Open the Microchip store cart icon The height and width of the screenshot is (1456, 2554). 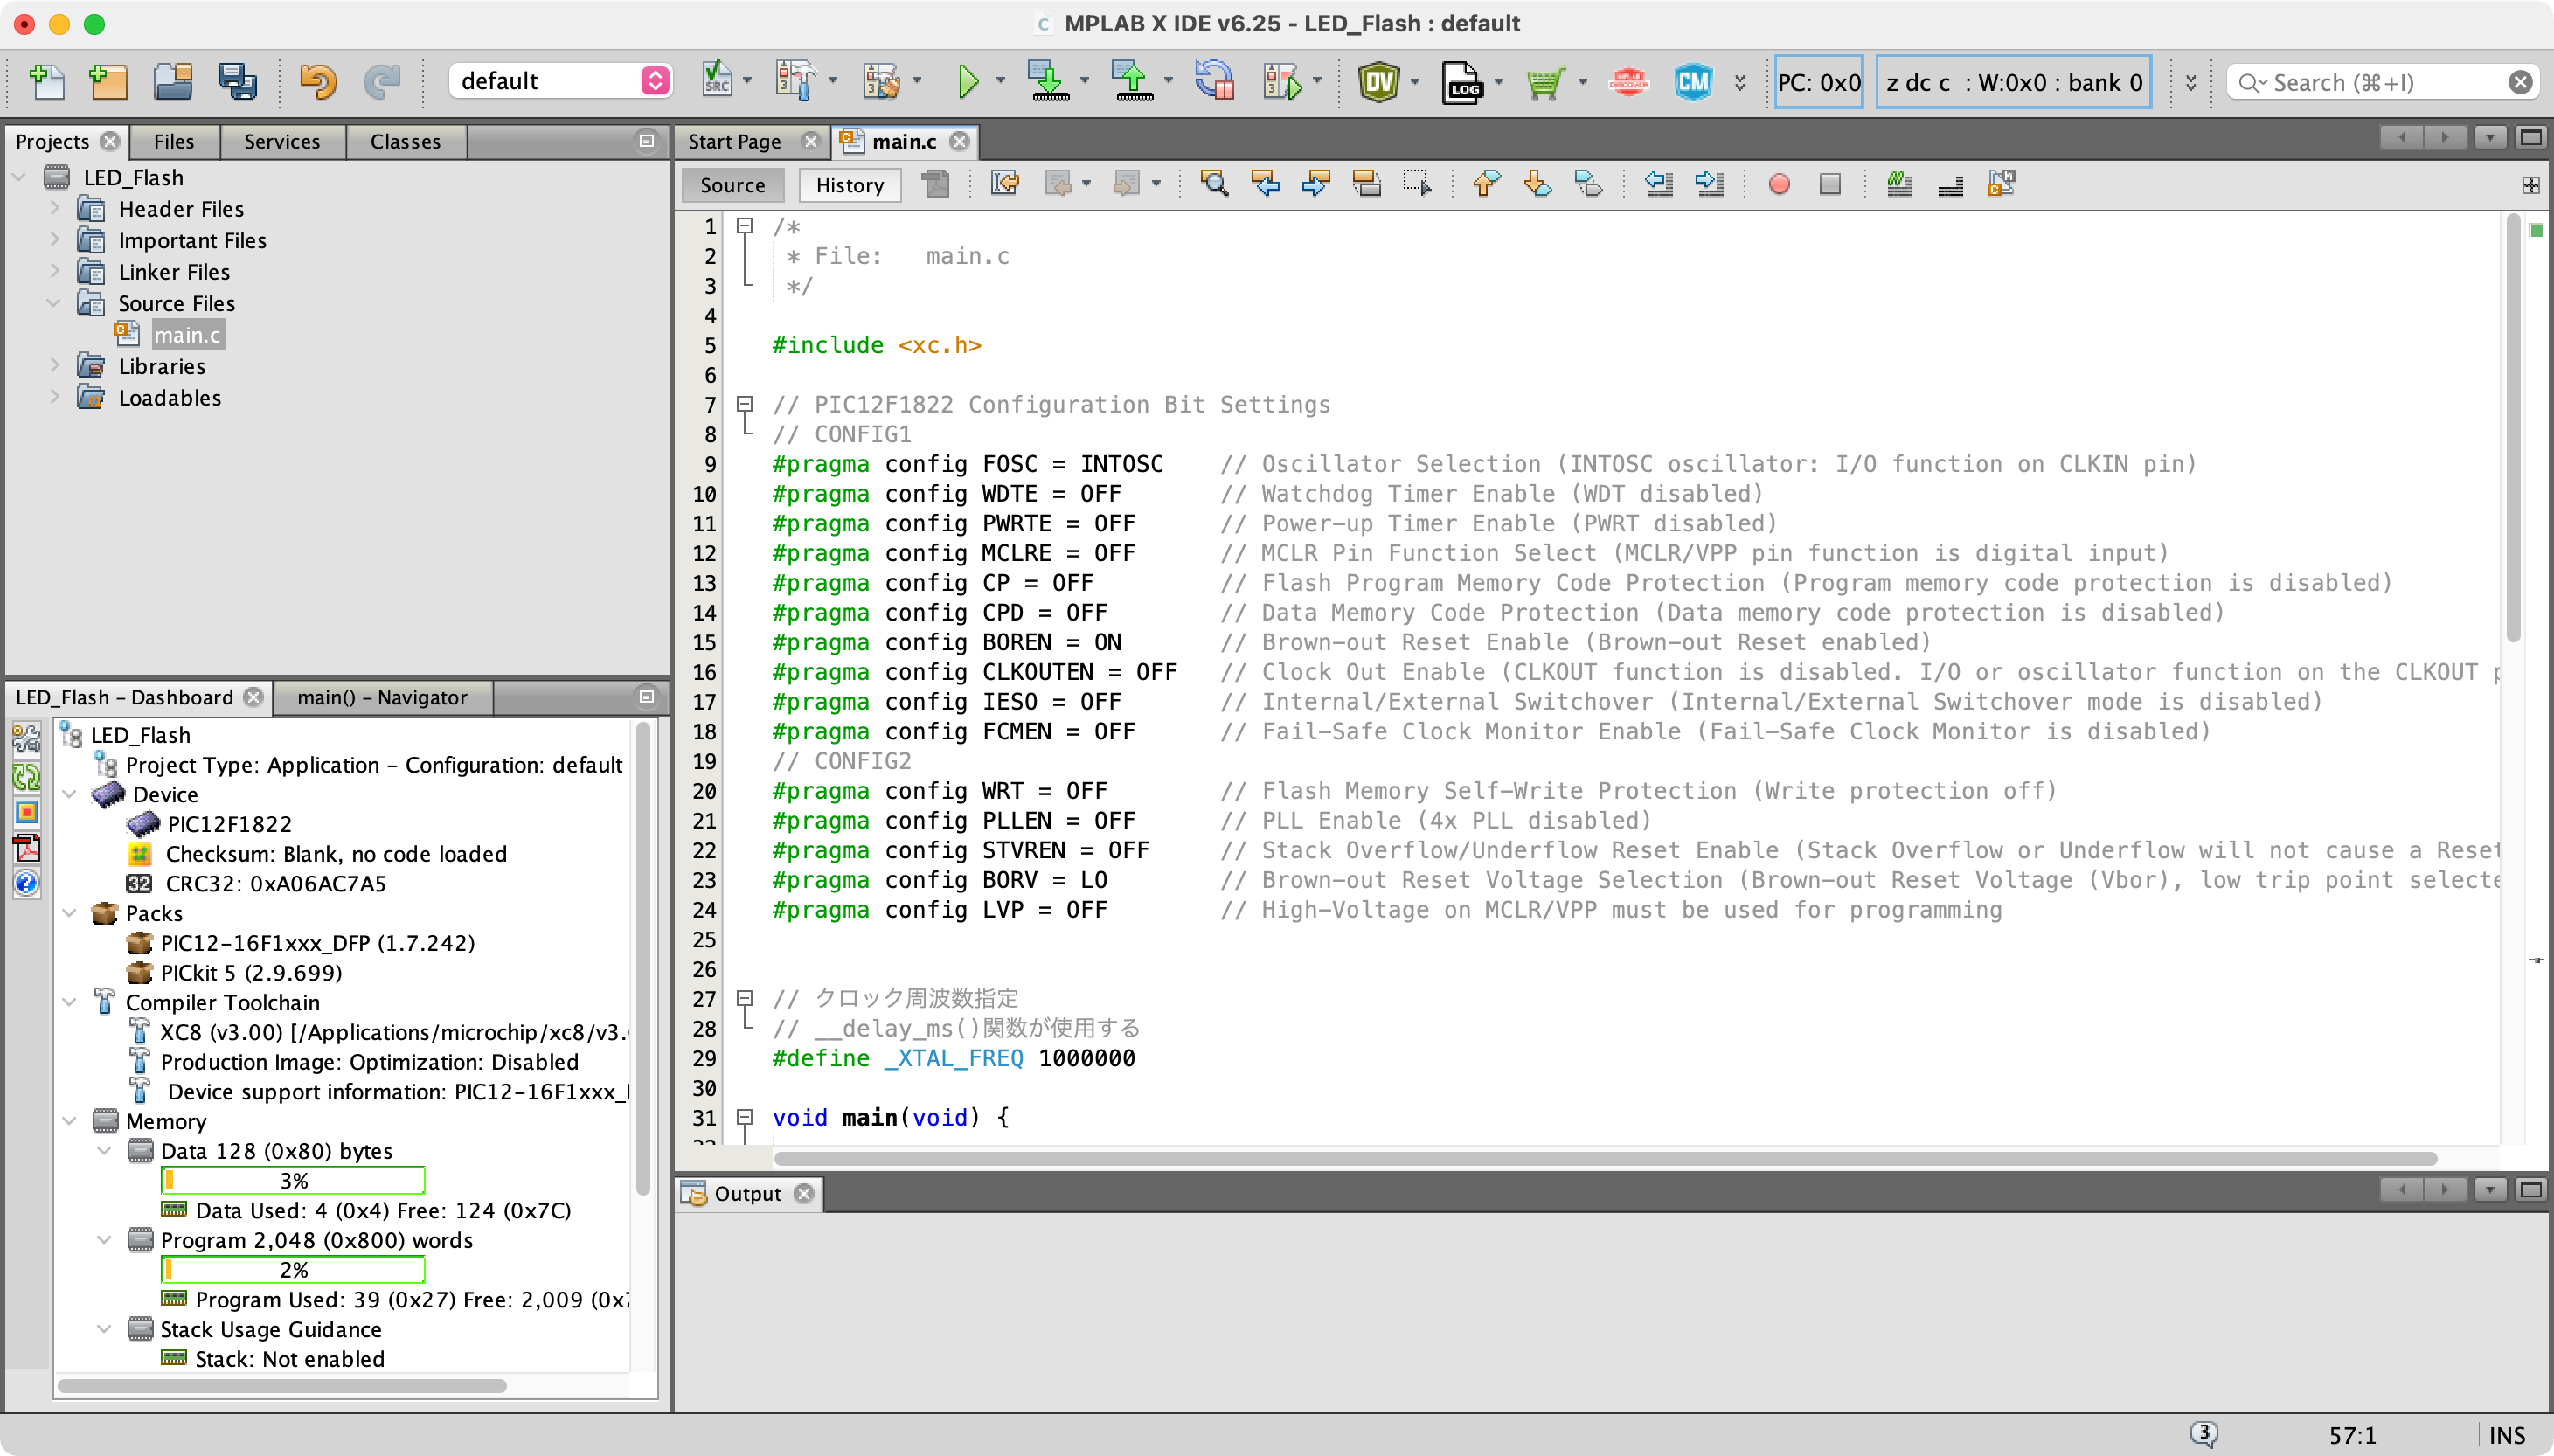(x=1545, y=81)
